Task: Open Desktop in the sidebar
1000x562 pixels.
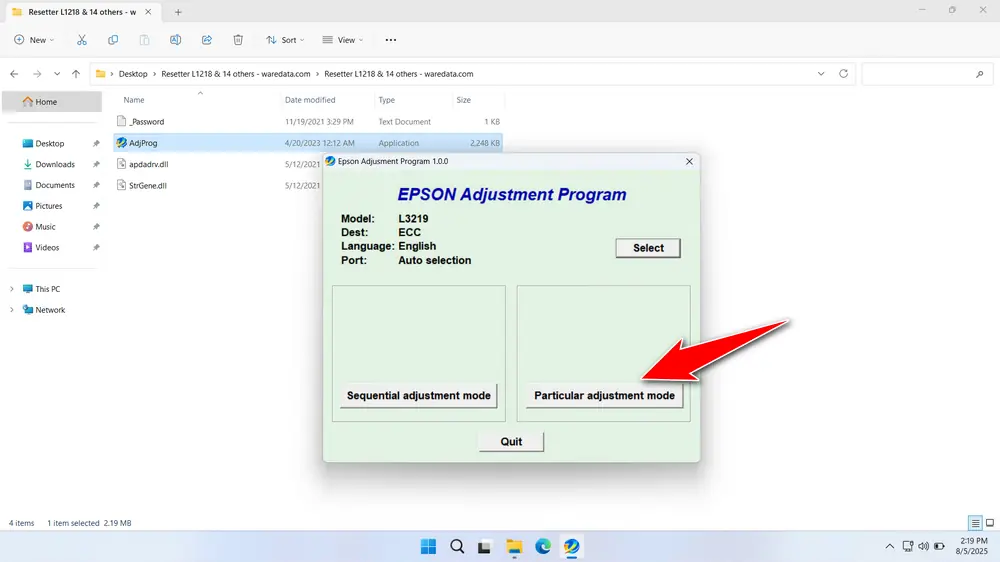Action: (x=50, y=144)
